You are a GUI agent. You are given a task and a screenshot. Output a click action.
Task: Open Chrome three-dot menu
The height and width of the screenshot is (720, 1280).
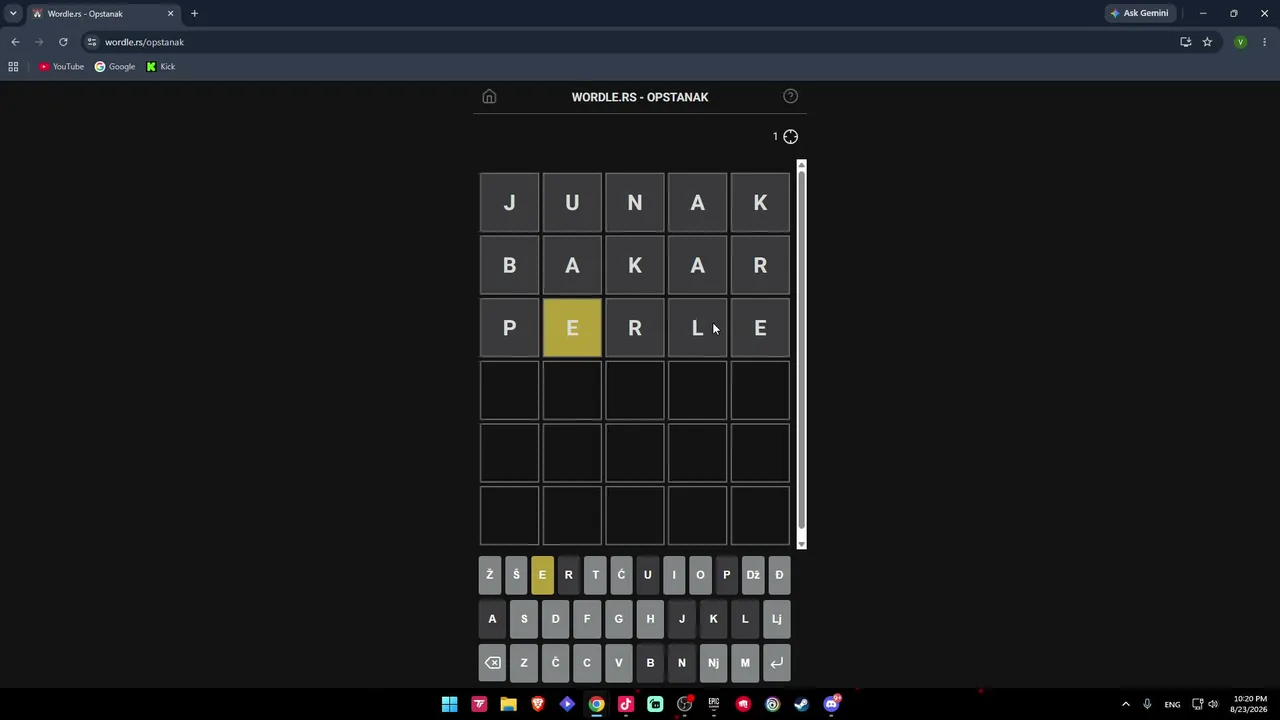click(1265, 42)
